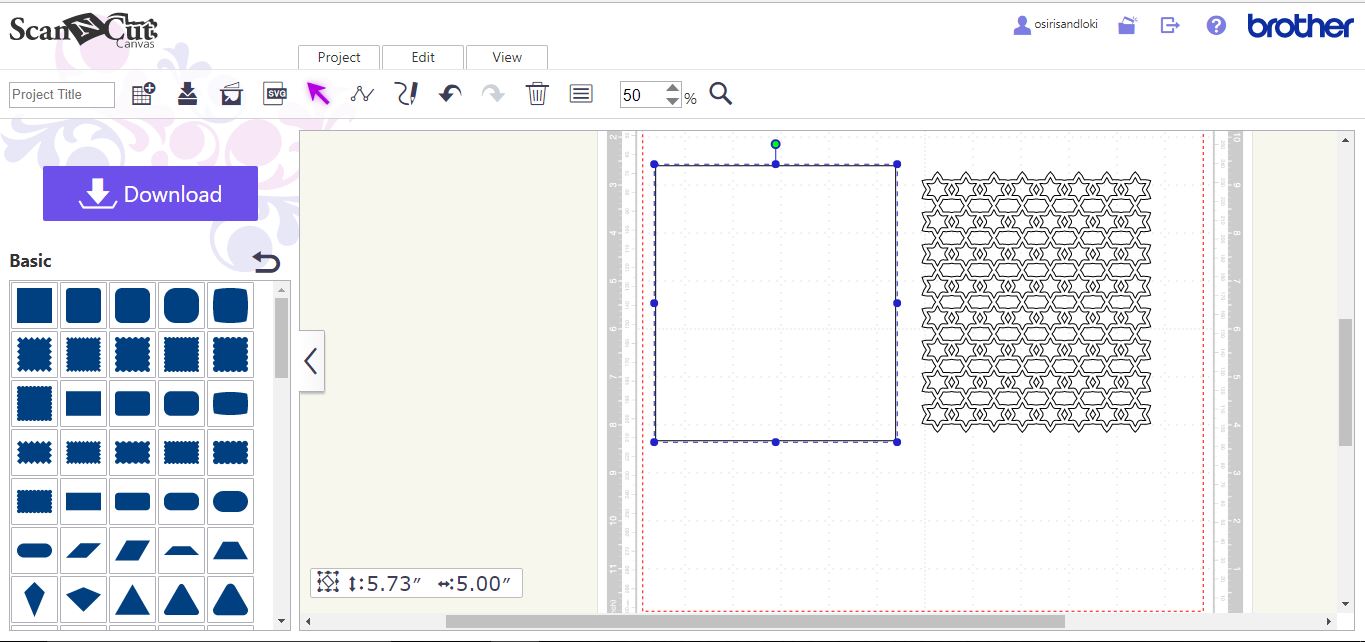Click the Download button
1365x642 pixels.
(150, 193)
